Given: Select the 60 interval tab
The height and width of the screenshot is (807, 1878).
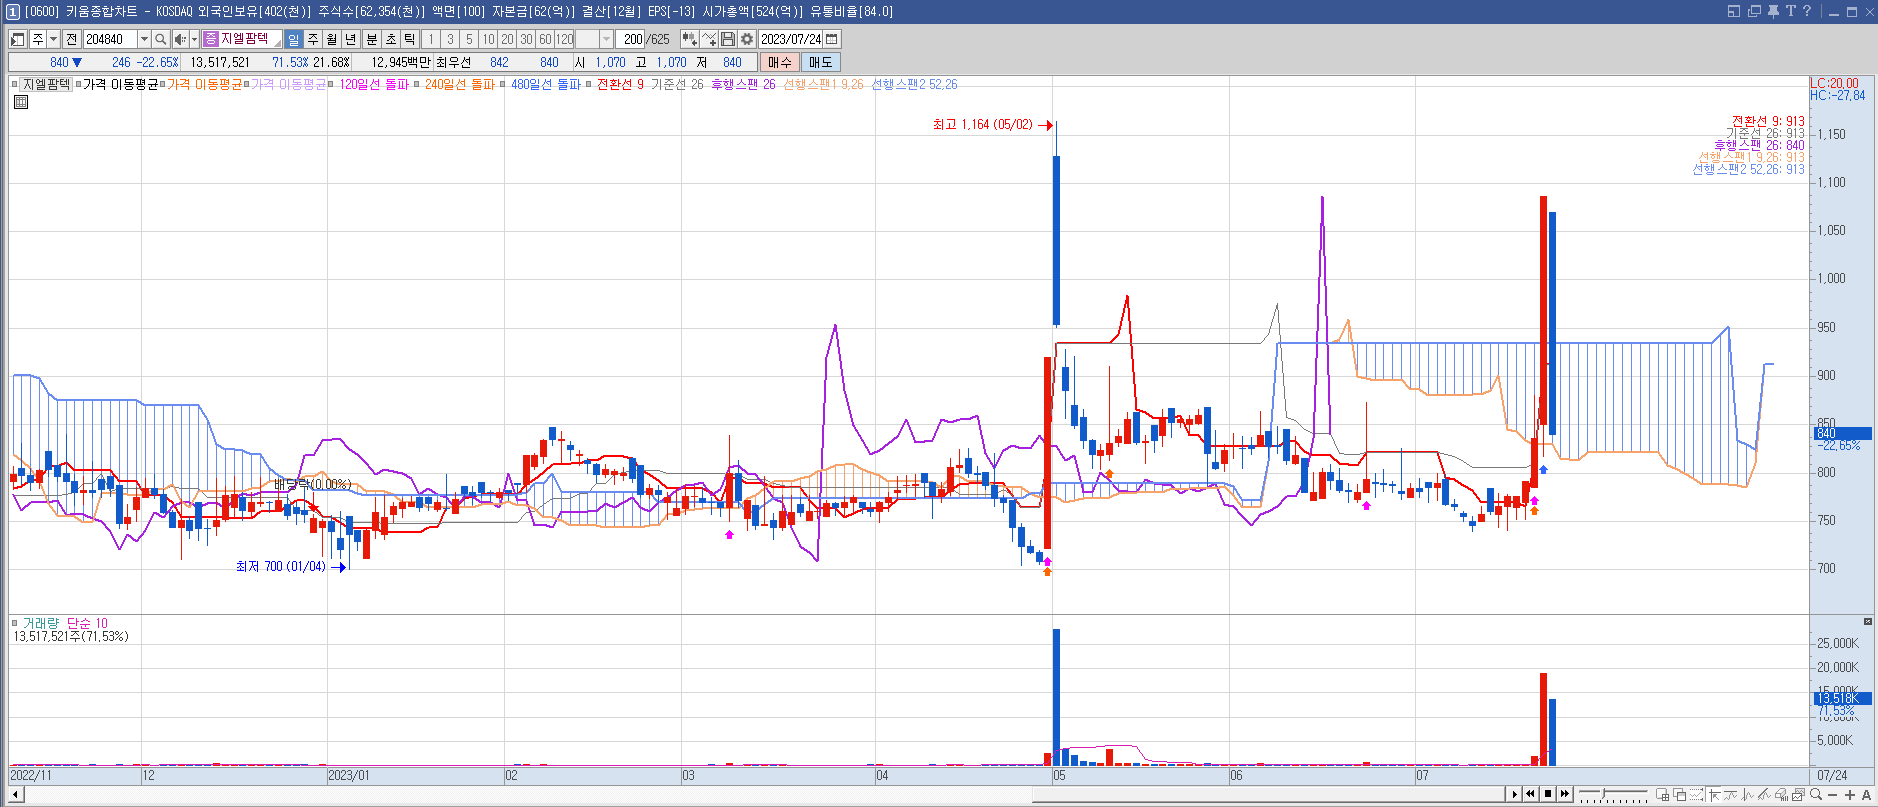Looking at the screenshot, I should 545,39.
